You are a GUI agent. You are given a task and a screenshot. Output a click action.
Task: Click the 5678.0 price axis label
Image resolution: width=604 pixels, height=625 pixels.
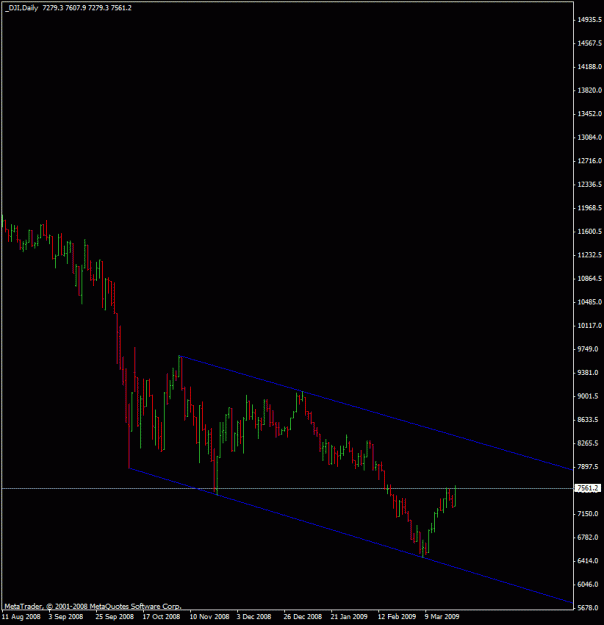[588, 608]
